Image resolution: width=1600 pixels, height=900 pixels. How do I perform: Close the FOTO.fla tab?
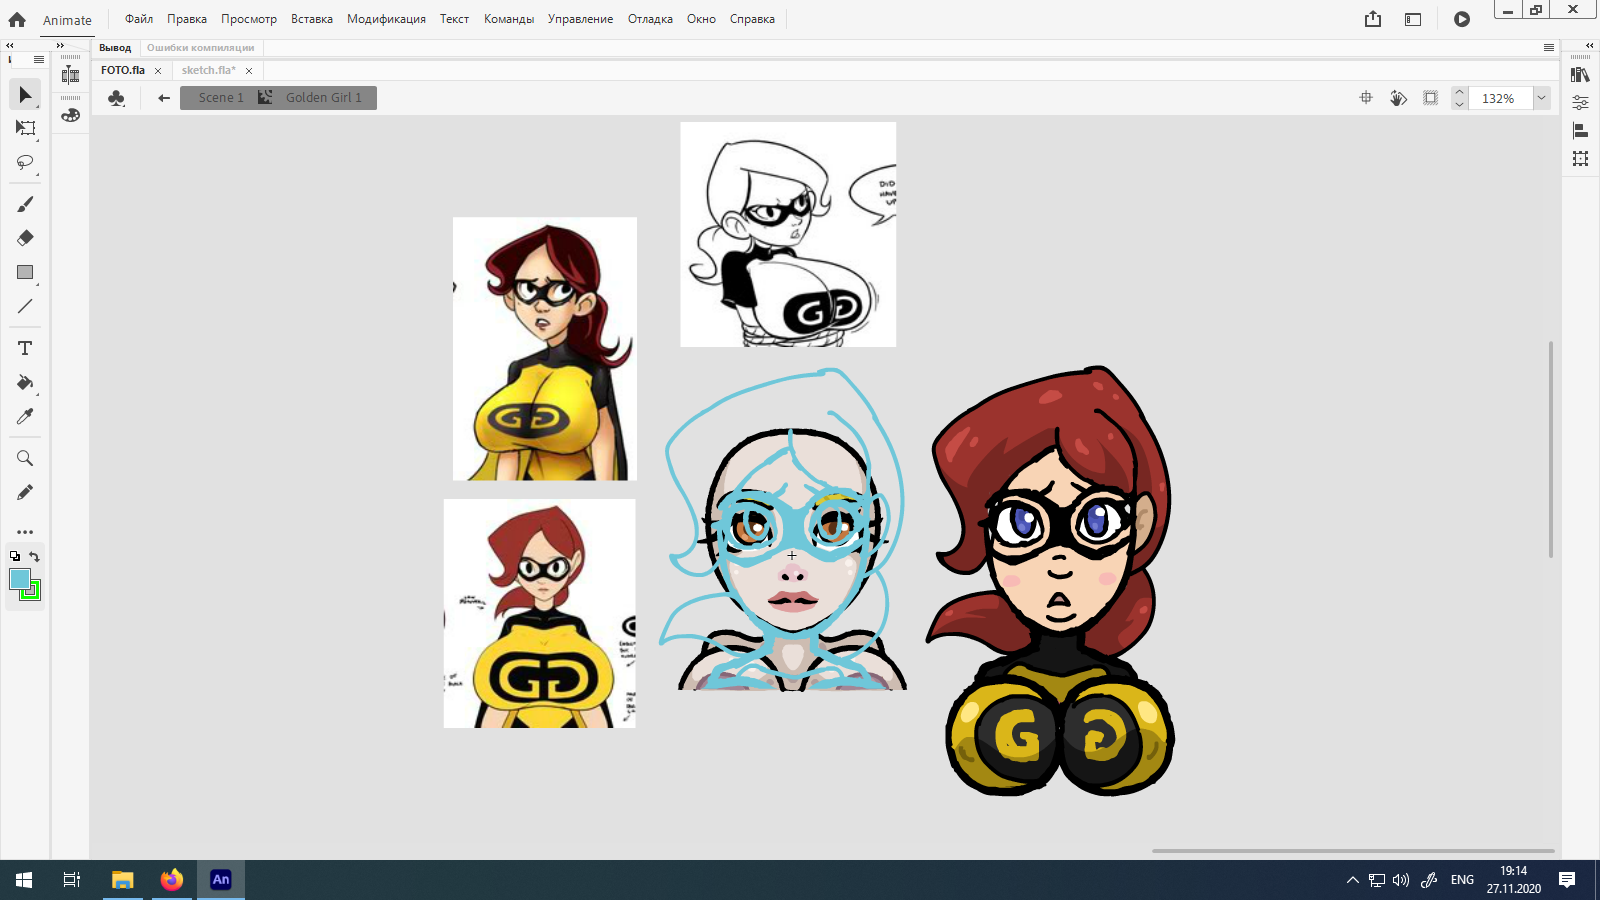point(158,71)
